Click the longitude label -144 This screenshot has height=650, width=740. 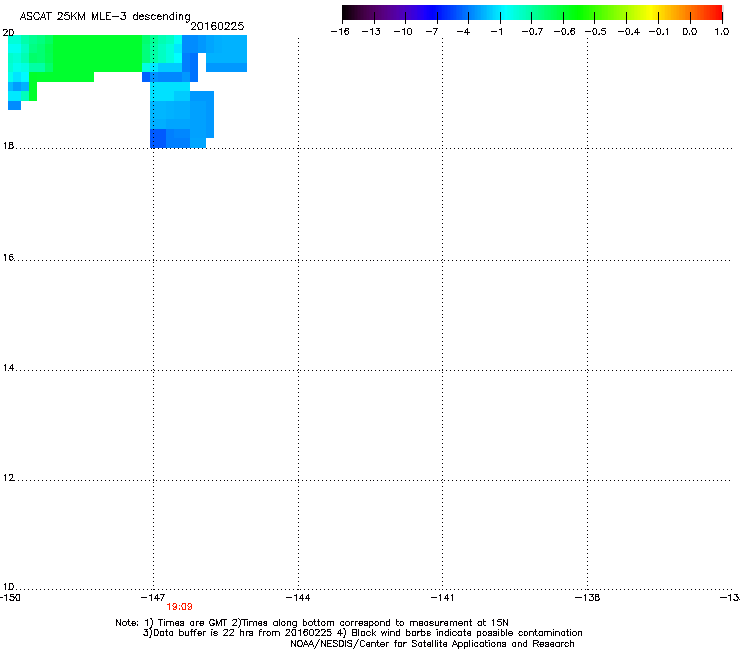[298, 598]
